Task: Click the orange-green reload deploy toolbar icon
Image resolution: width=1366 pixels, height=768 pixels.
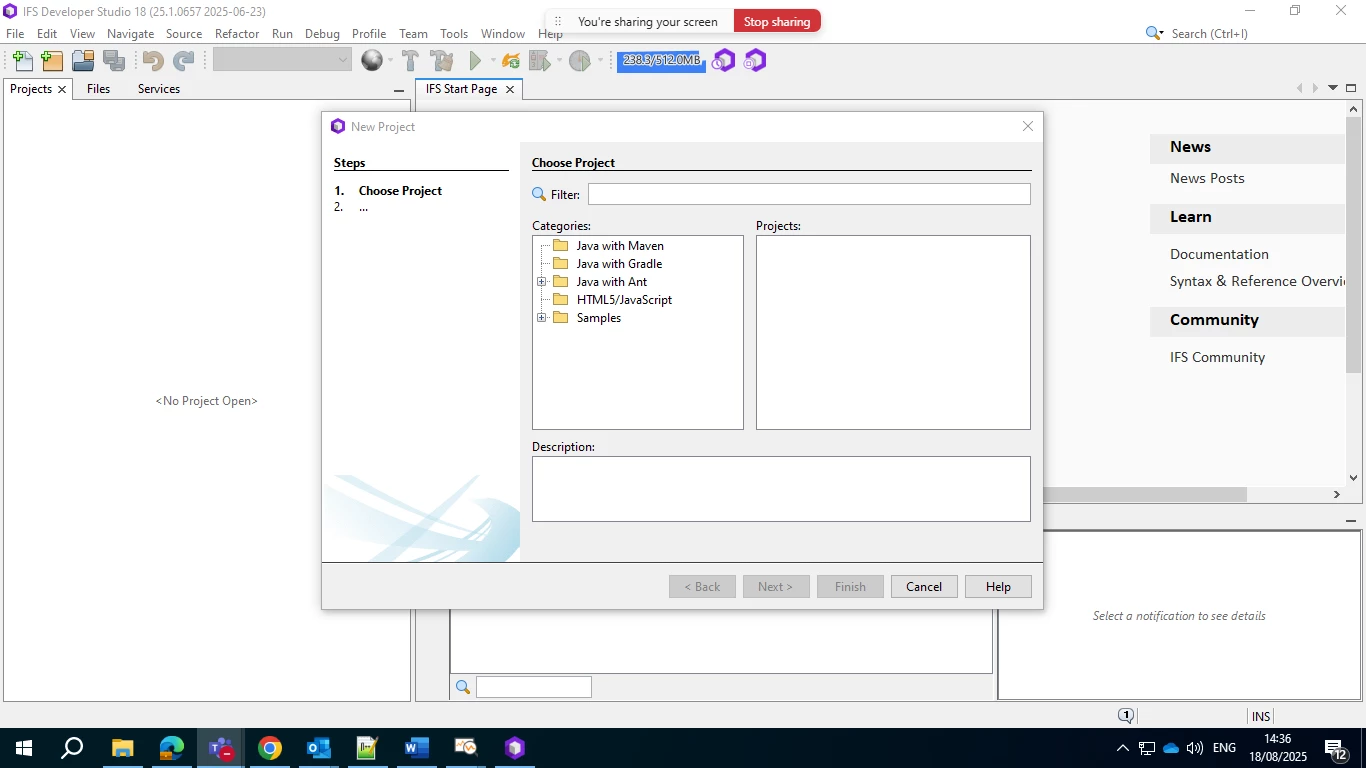Action: tap(511, 61)
